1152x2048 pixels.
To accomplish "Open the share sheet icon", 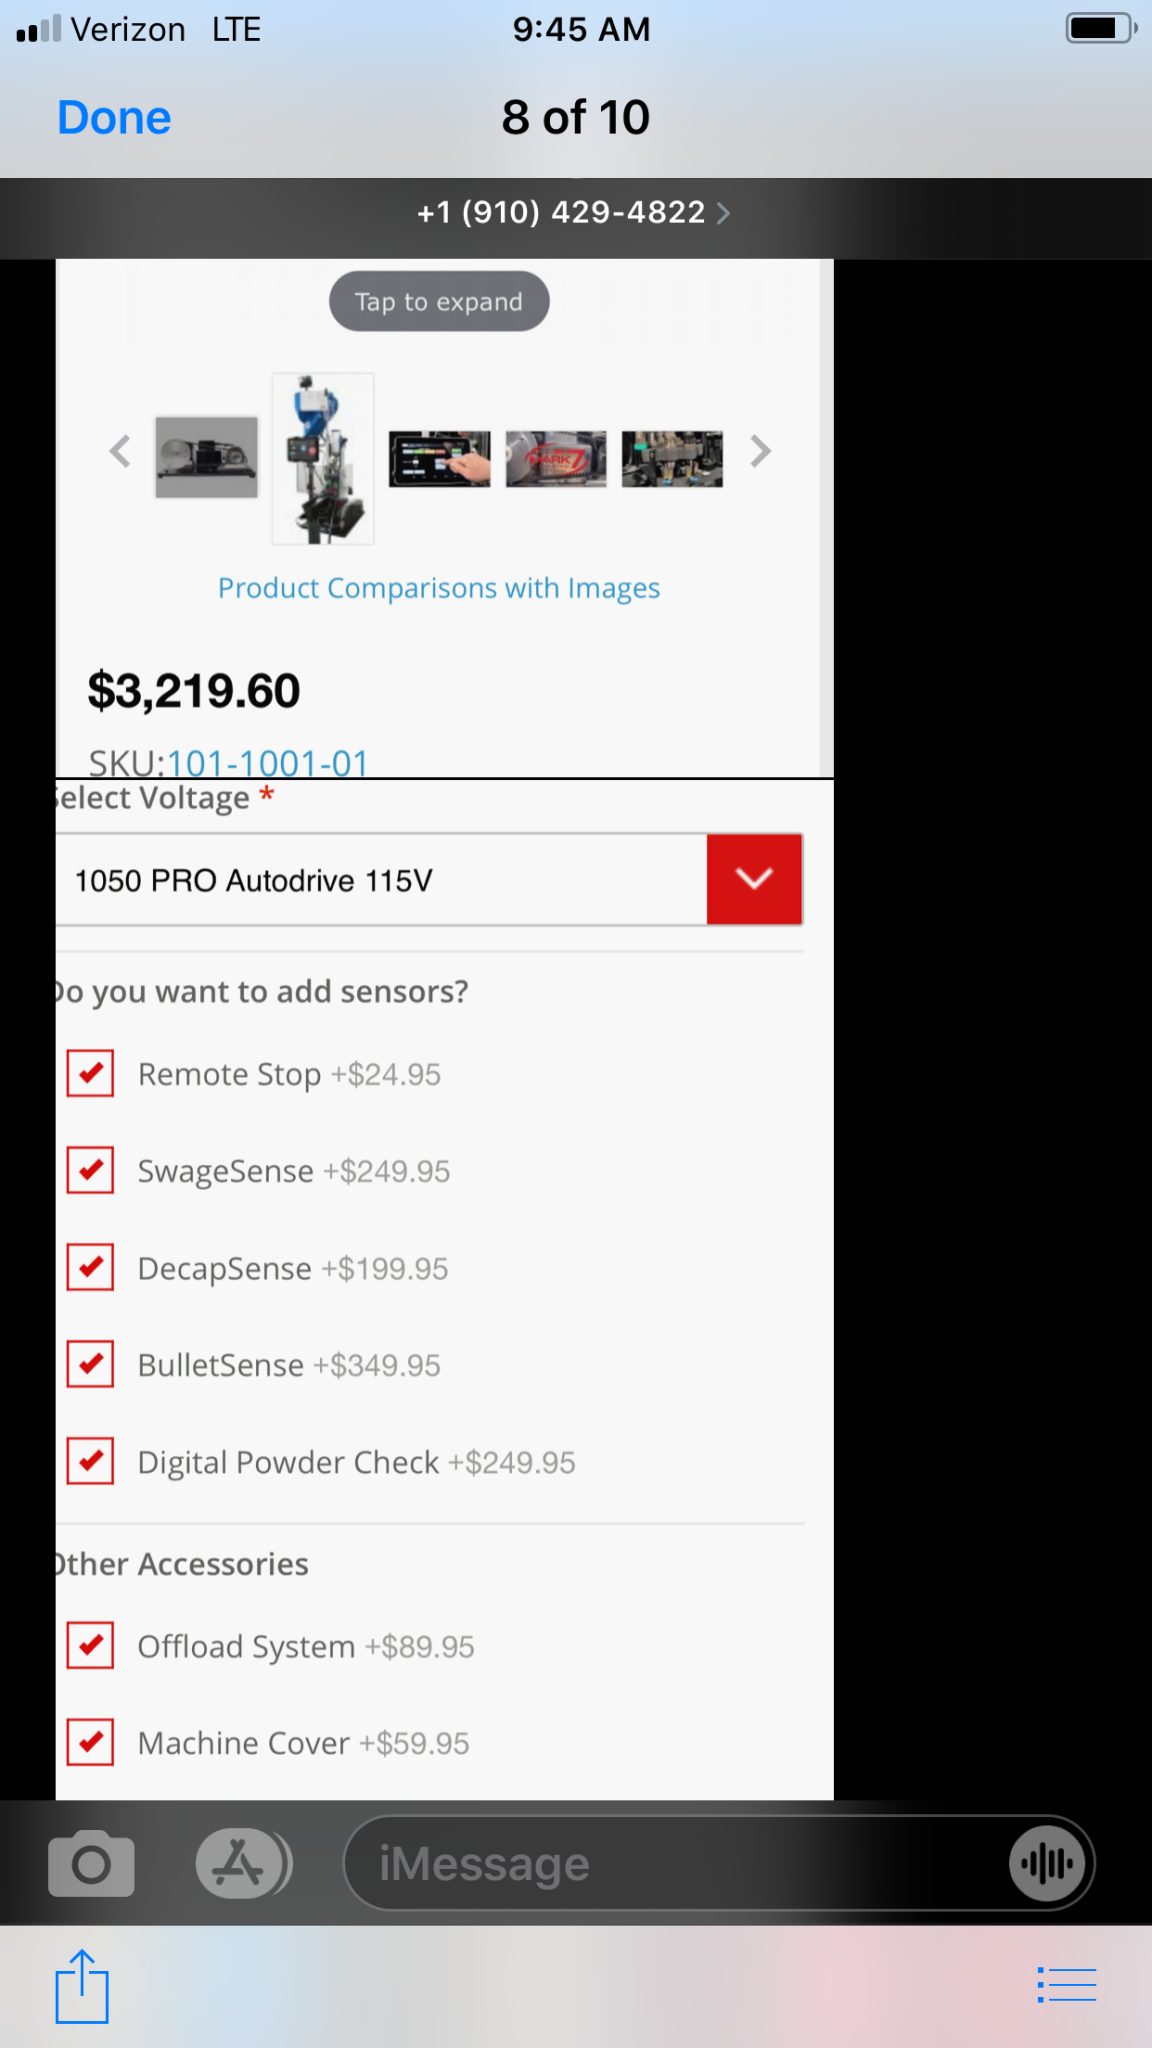I will tap(81, 1986).
